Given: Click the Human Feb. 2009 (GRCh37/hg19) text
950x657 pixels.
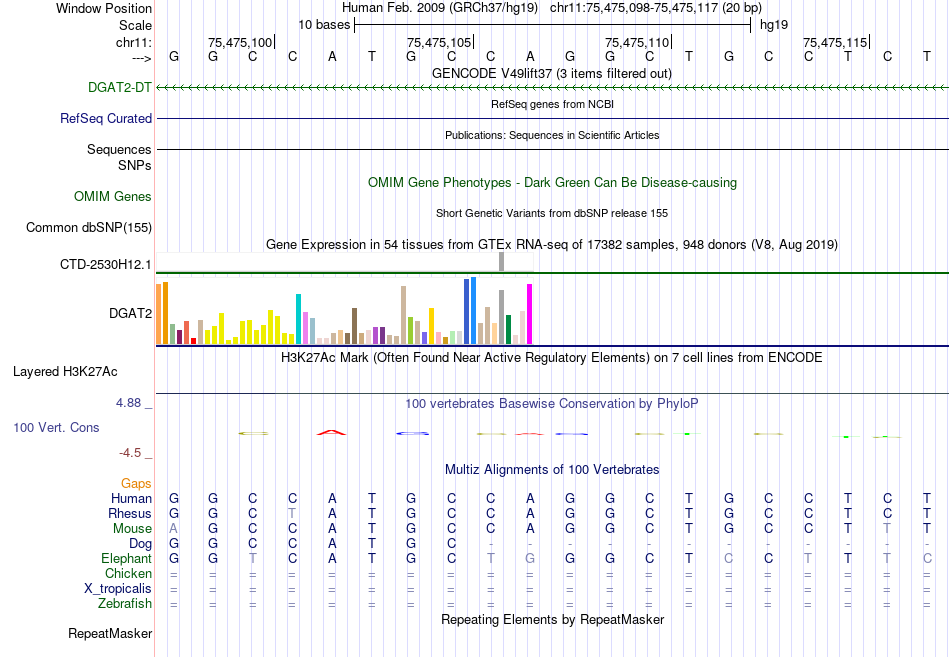Looking at the screenshot, I should coord(440,8).
